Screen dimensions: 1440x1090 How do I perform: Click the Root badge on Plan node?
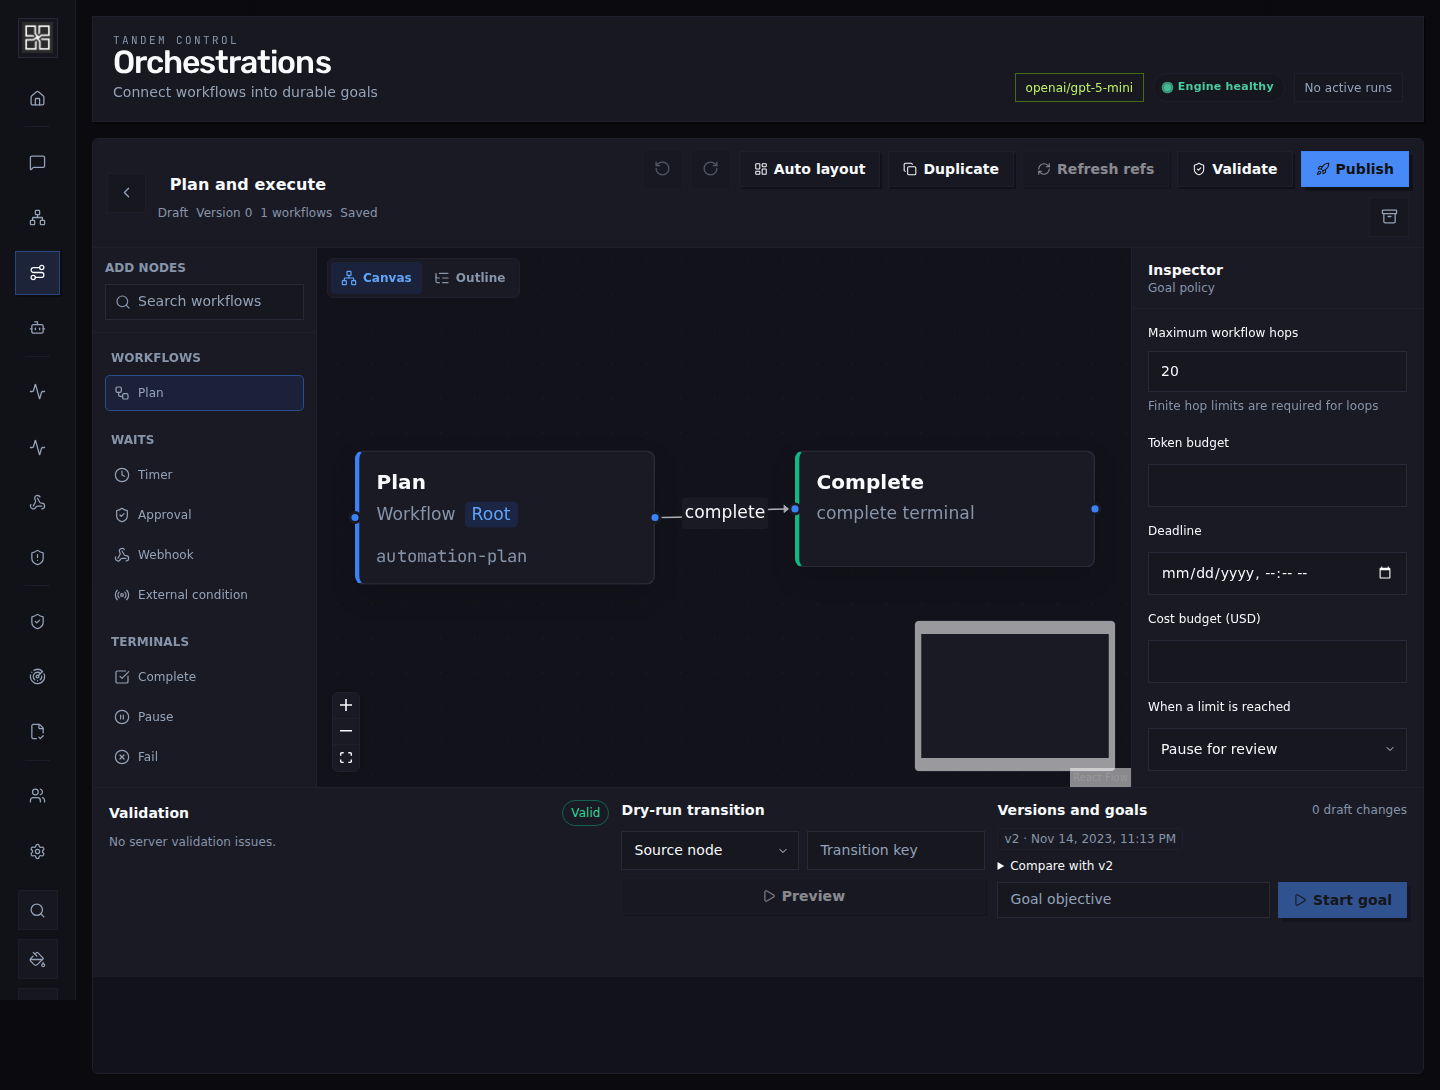[491, 514]
